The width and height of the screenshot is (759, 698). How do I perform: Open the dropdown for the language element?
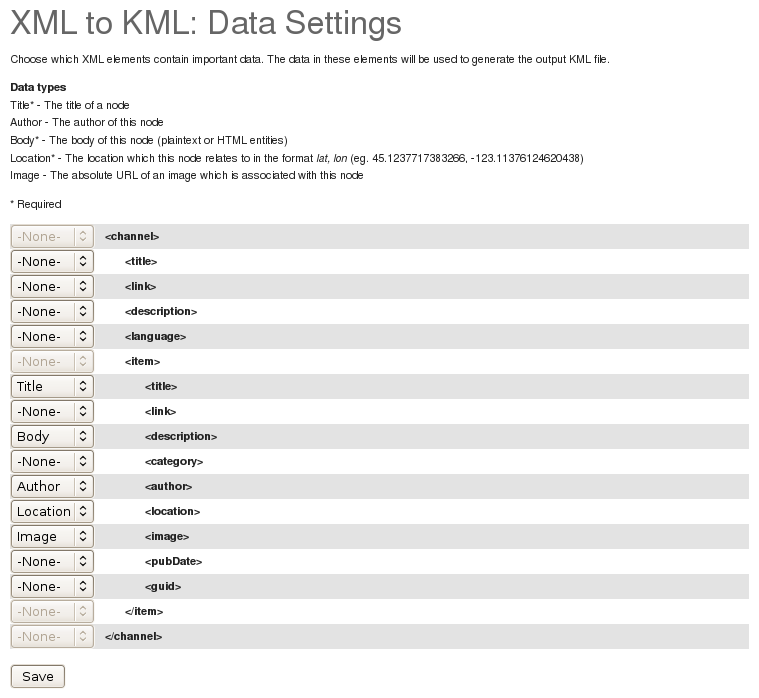(x=52, y=336)
